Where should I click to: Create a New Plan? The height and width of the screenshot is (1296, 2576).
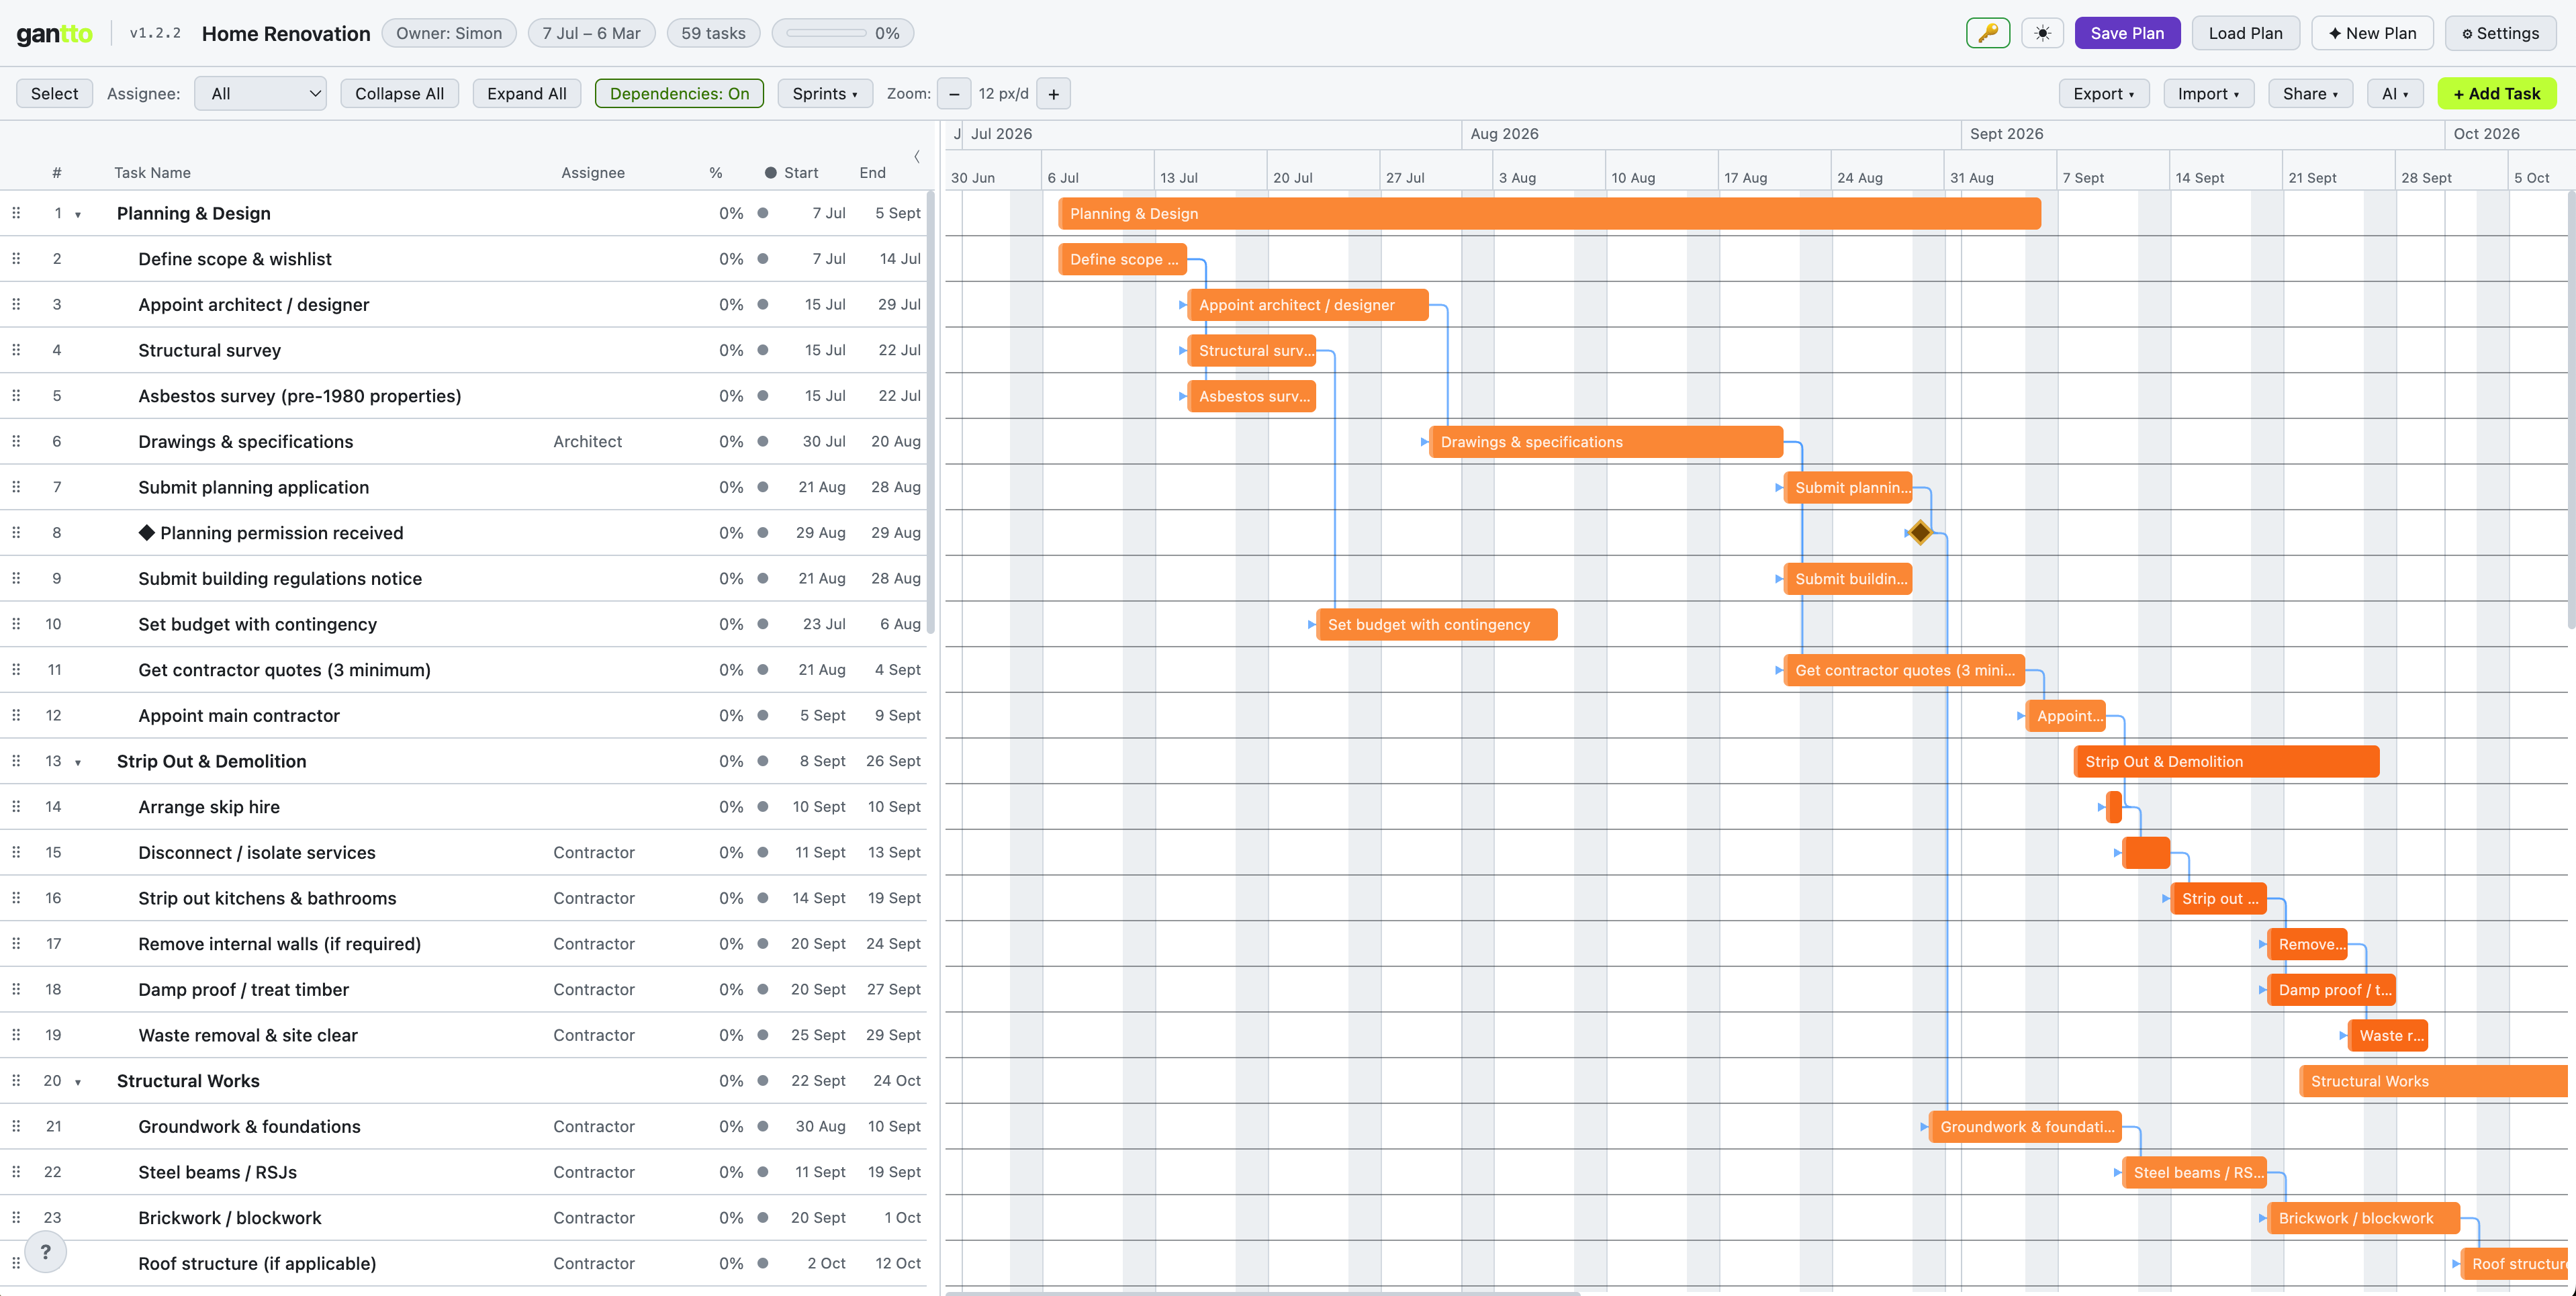pyautogui.click(x=2372, y=33)
